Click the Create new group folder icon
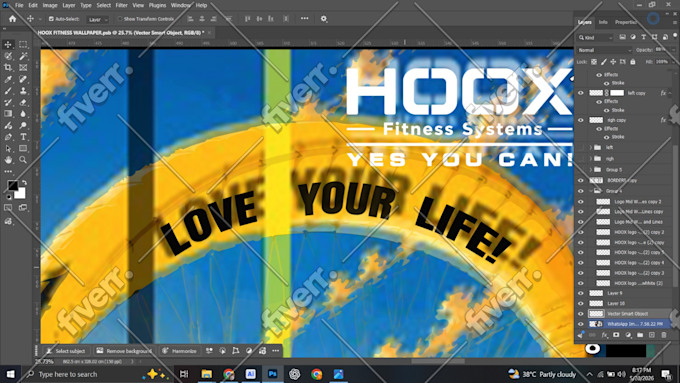Viewport: 680px width, 383px height. tap(640, 335)
